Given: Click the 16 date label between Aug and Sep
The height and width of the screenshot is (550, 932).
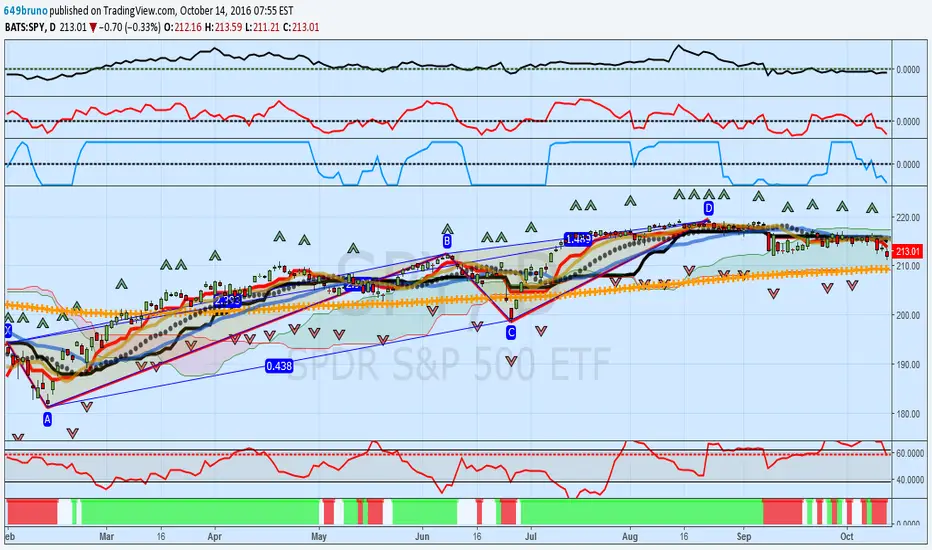Looking at the screenshot, I should tap(684, 536).
